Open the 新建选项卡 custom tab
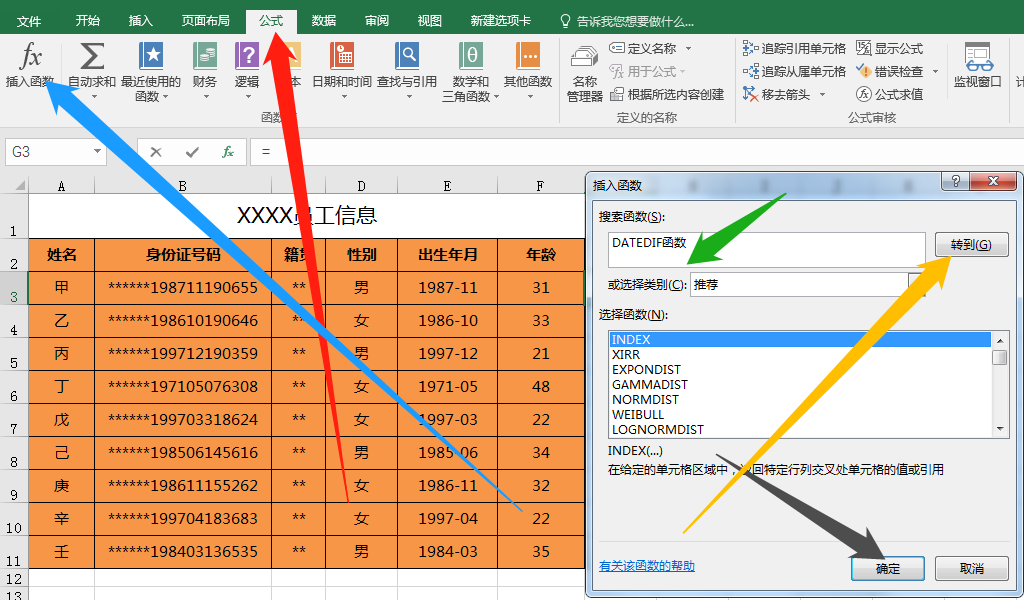This screenshot has height=600, width=1024. click(x=500, y=21)
